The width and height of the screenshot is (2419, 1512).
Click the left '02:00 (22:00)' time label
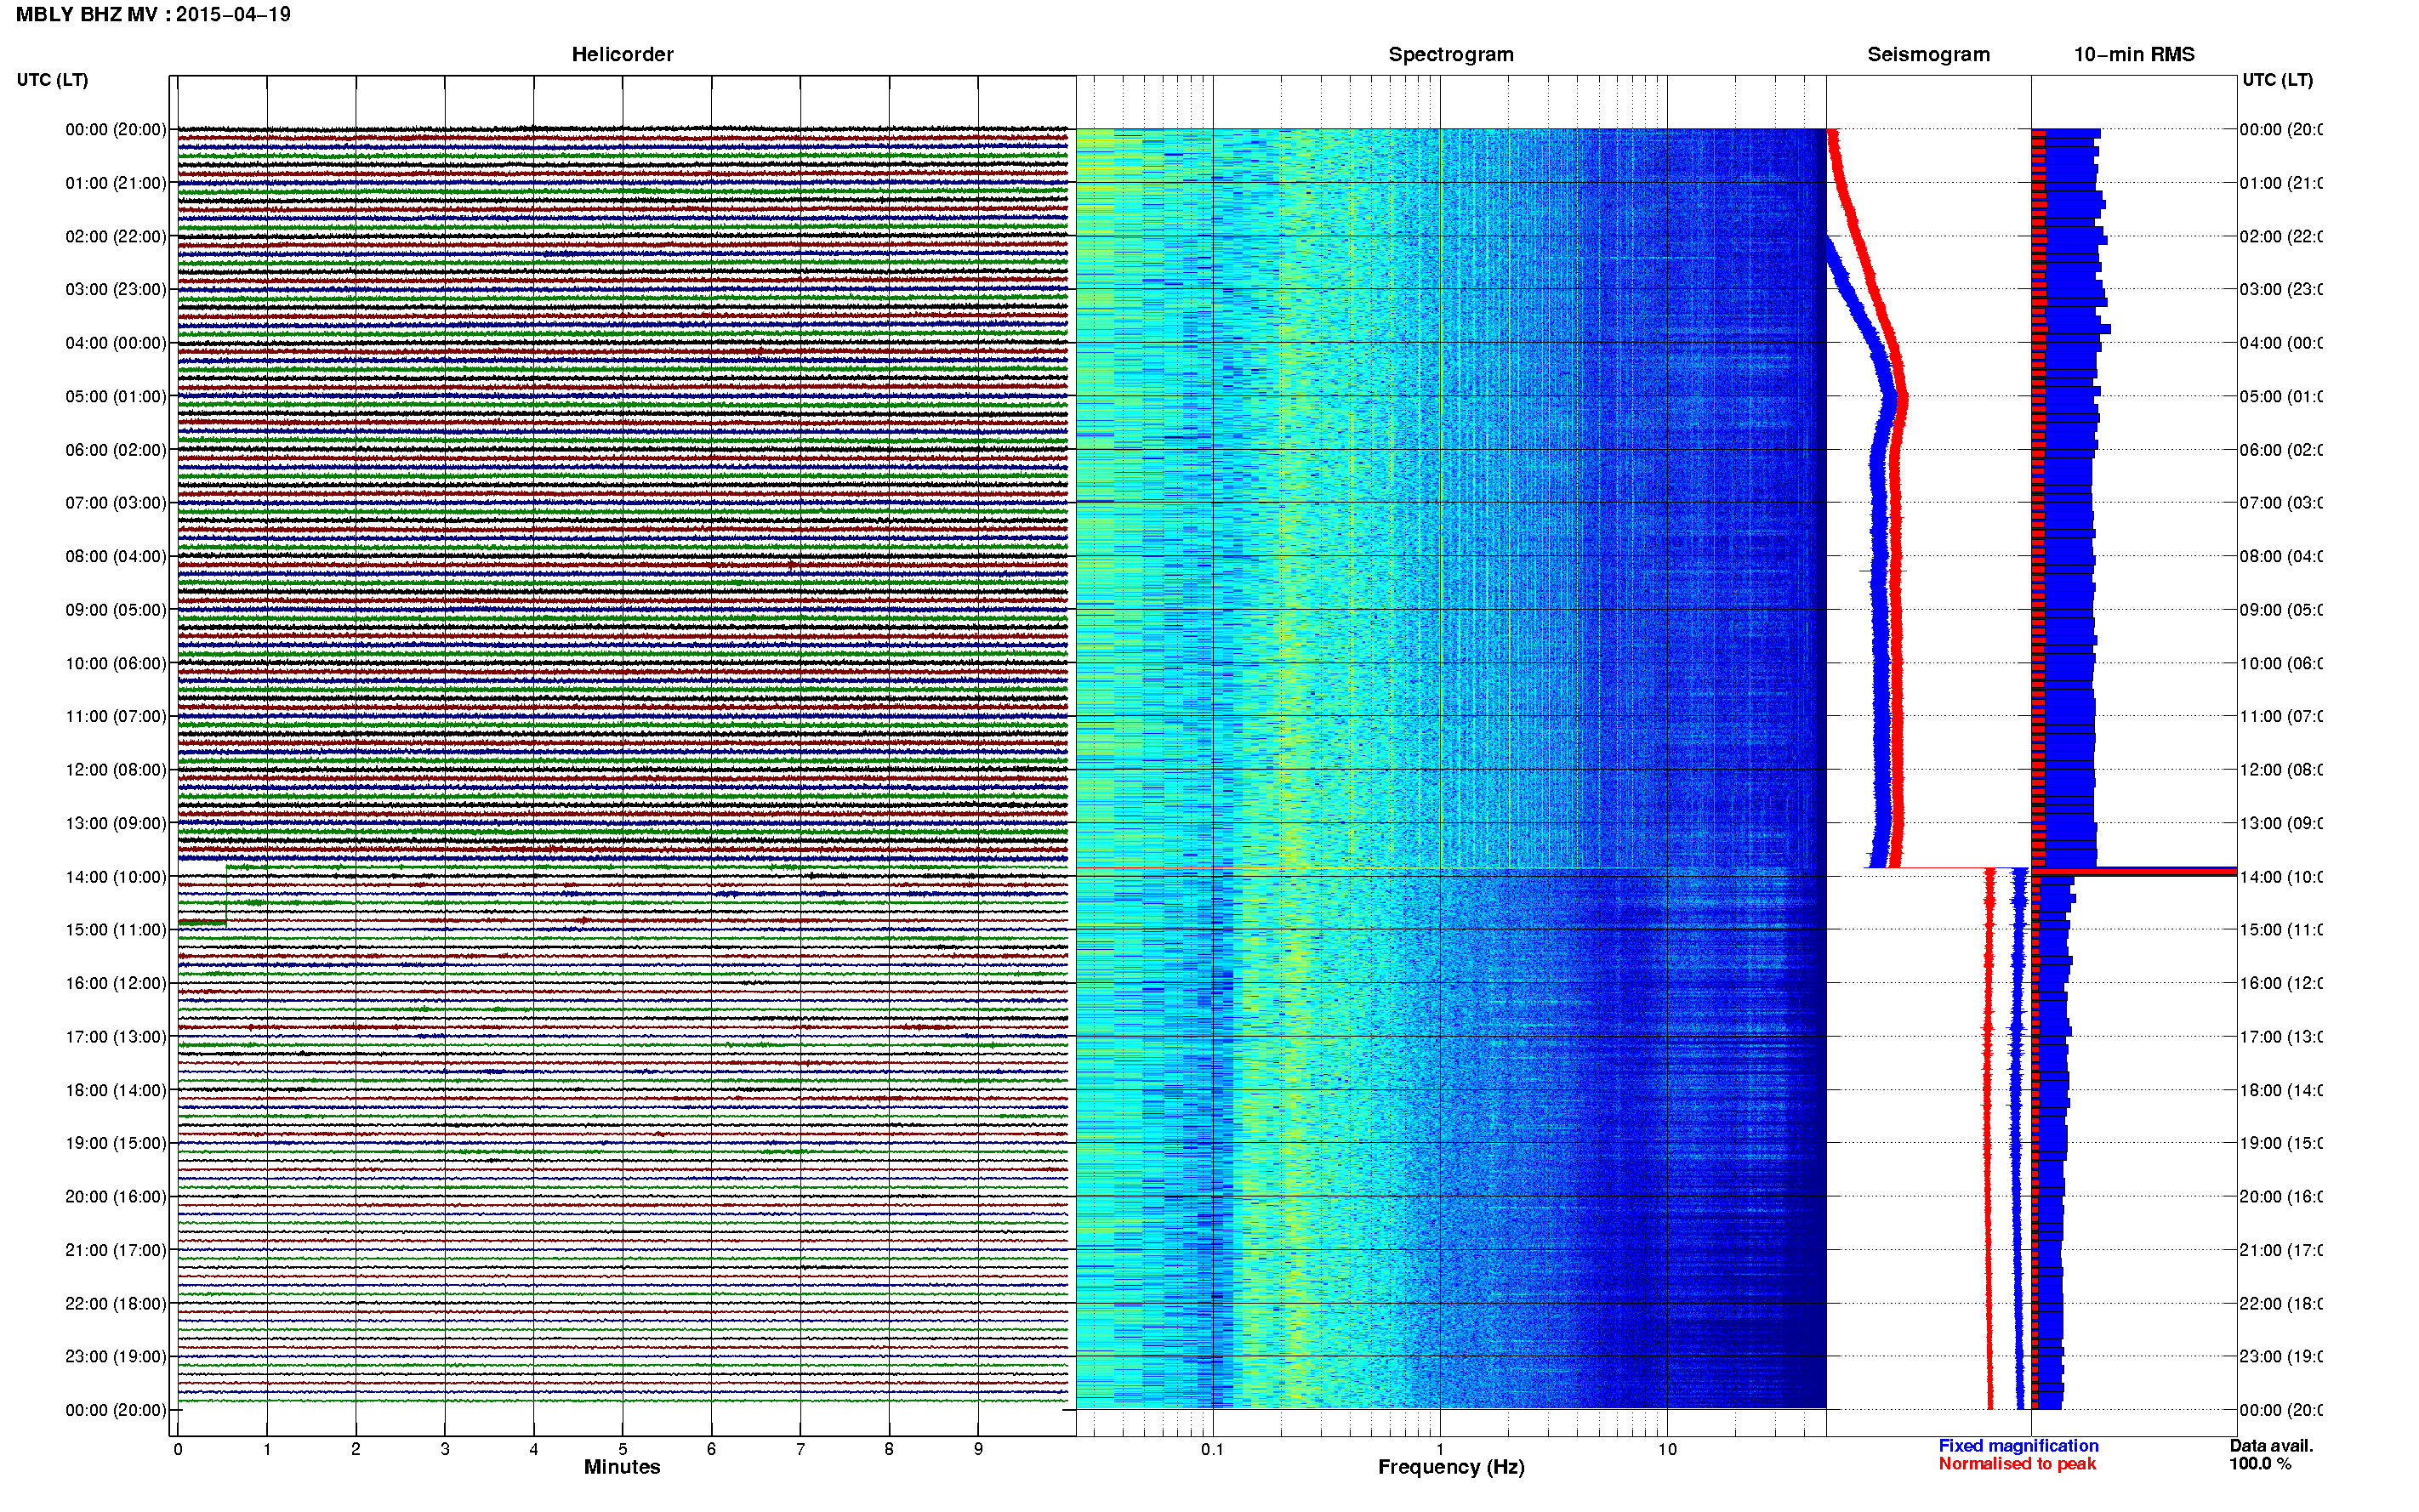[116, 236]
